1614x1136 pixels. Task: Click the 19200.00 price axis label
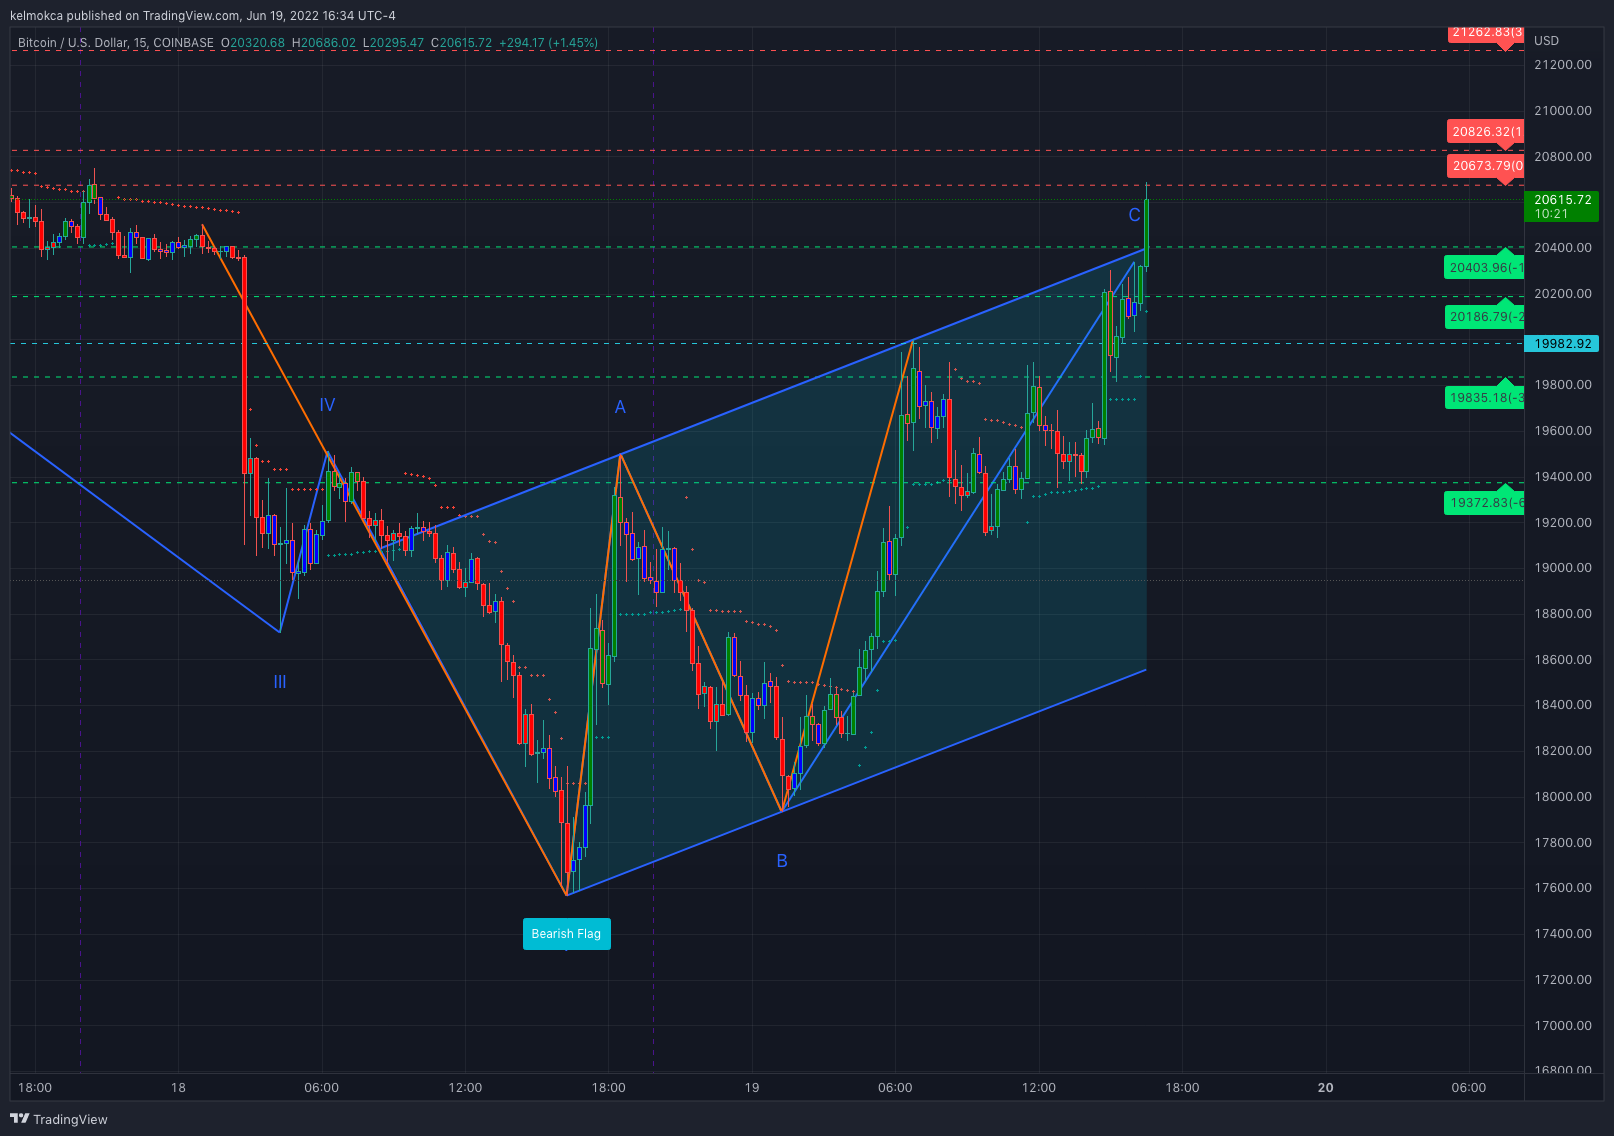point(1563,523)
